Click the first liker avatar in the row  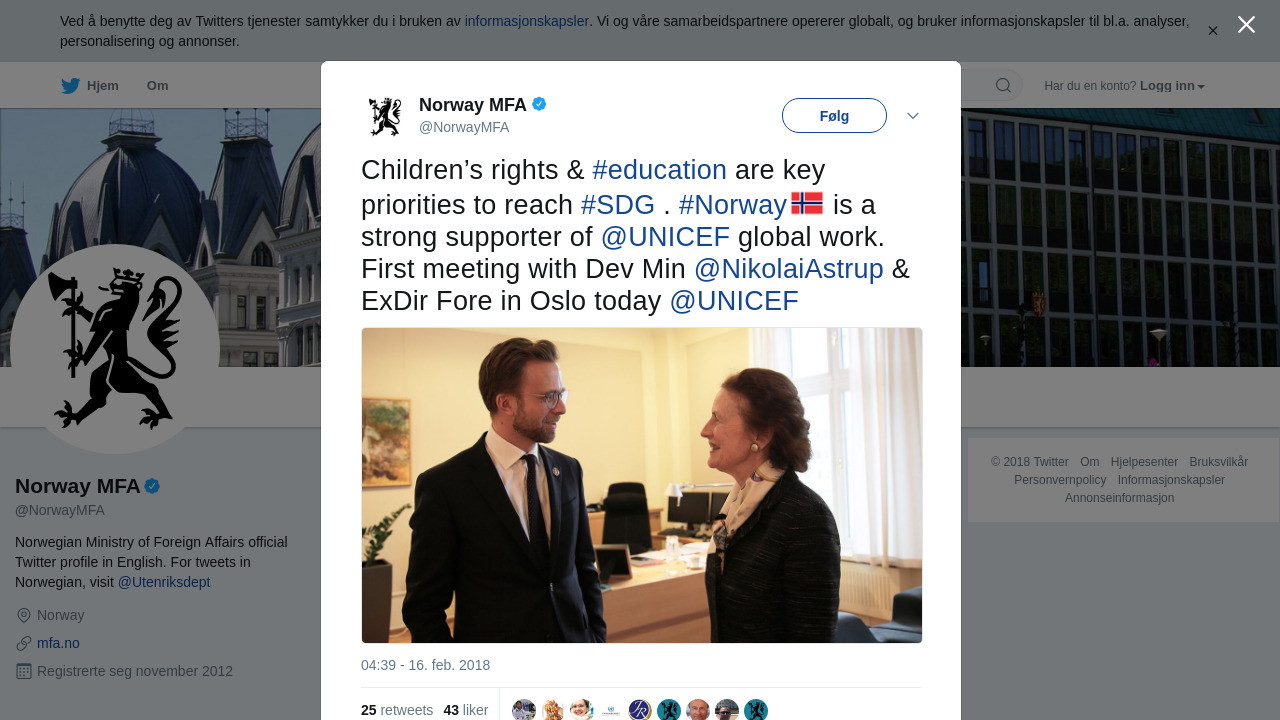point(524,710)
